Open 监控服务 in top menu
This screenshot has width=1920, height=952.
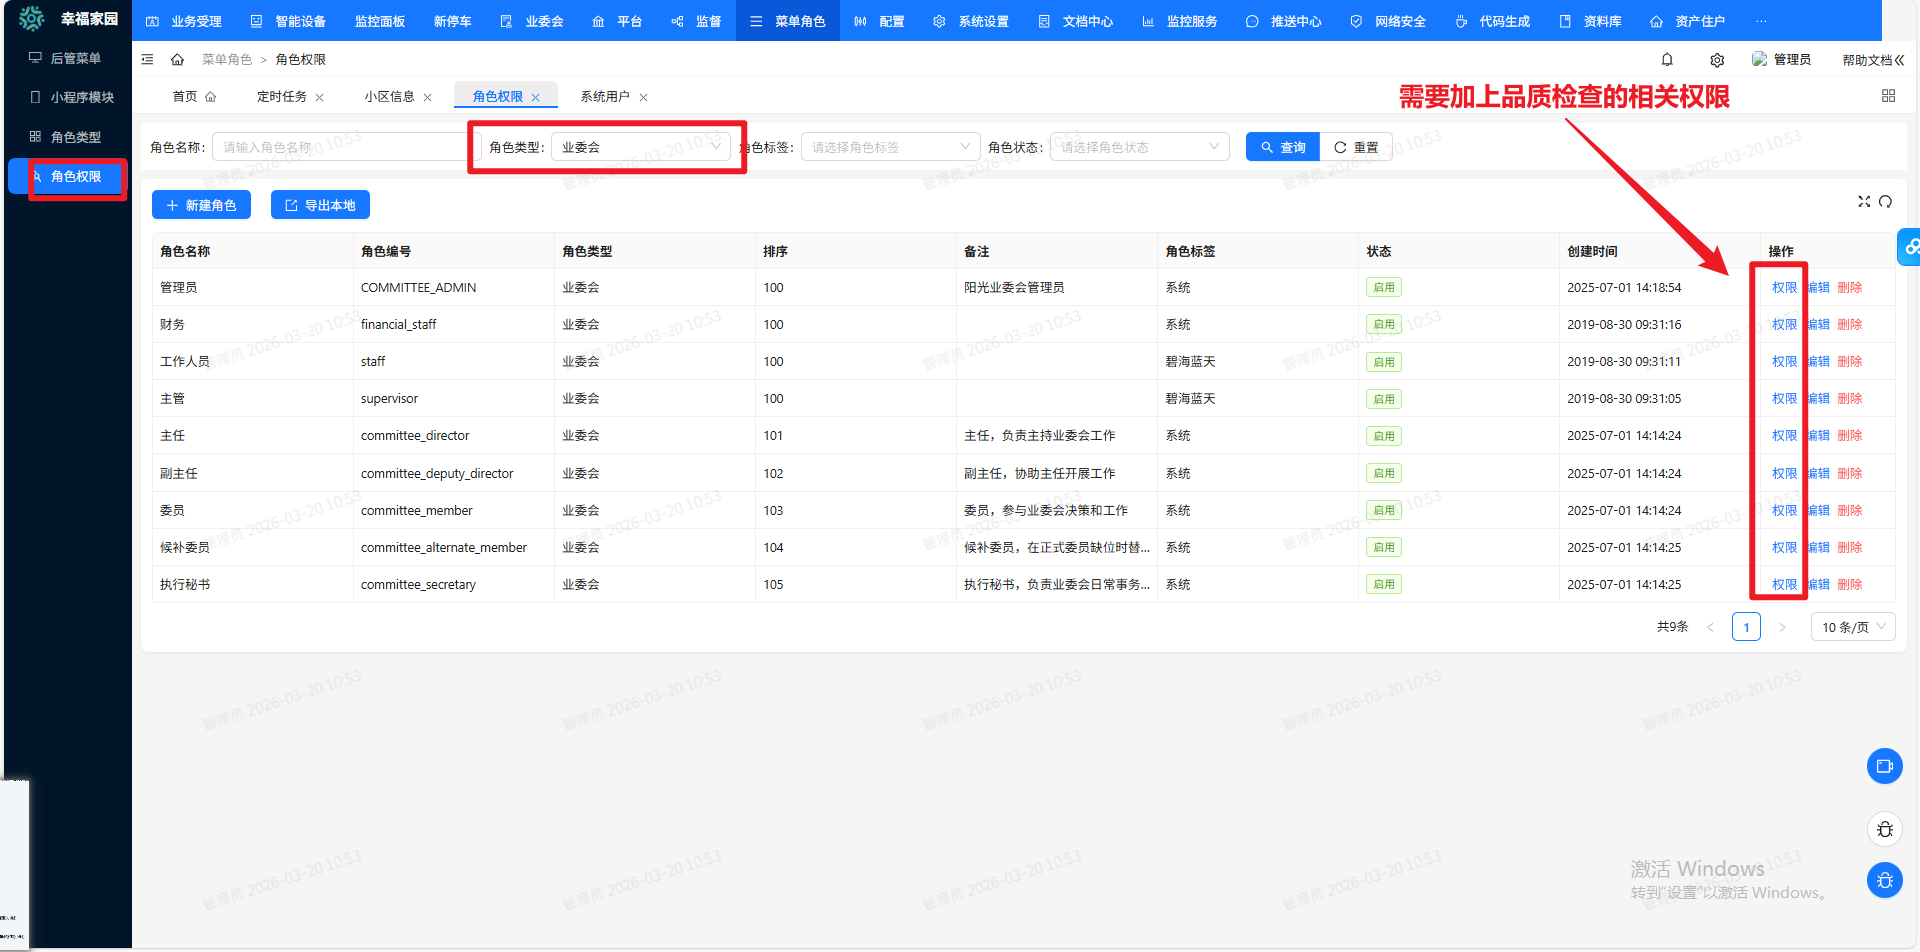[x=1180, y=21]
